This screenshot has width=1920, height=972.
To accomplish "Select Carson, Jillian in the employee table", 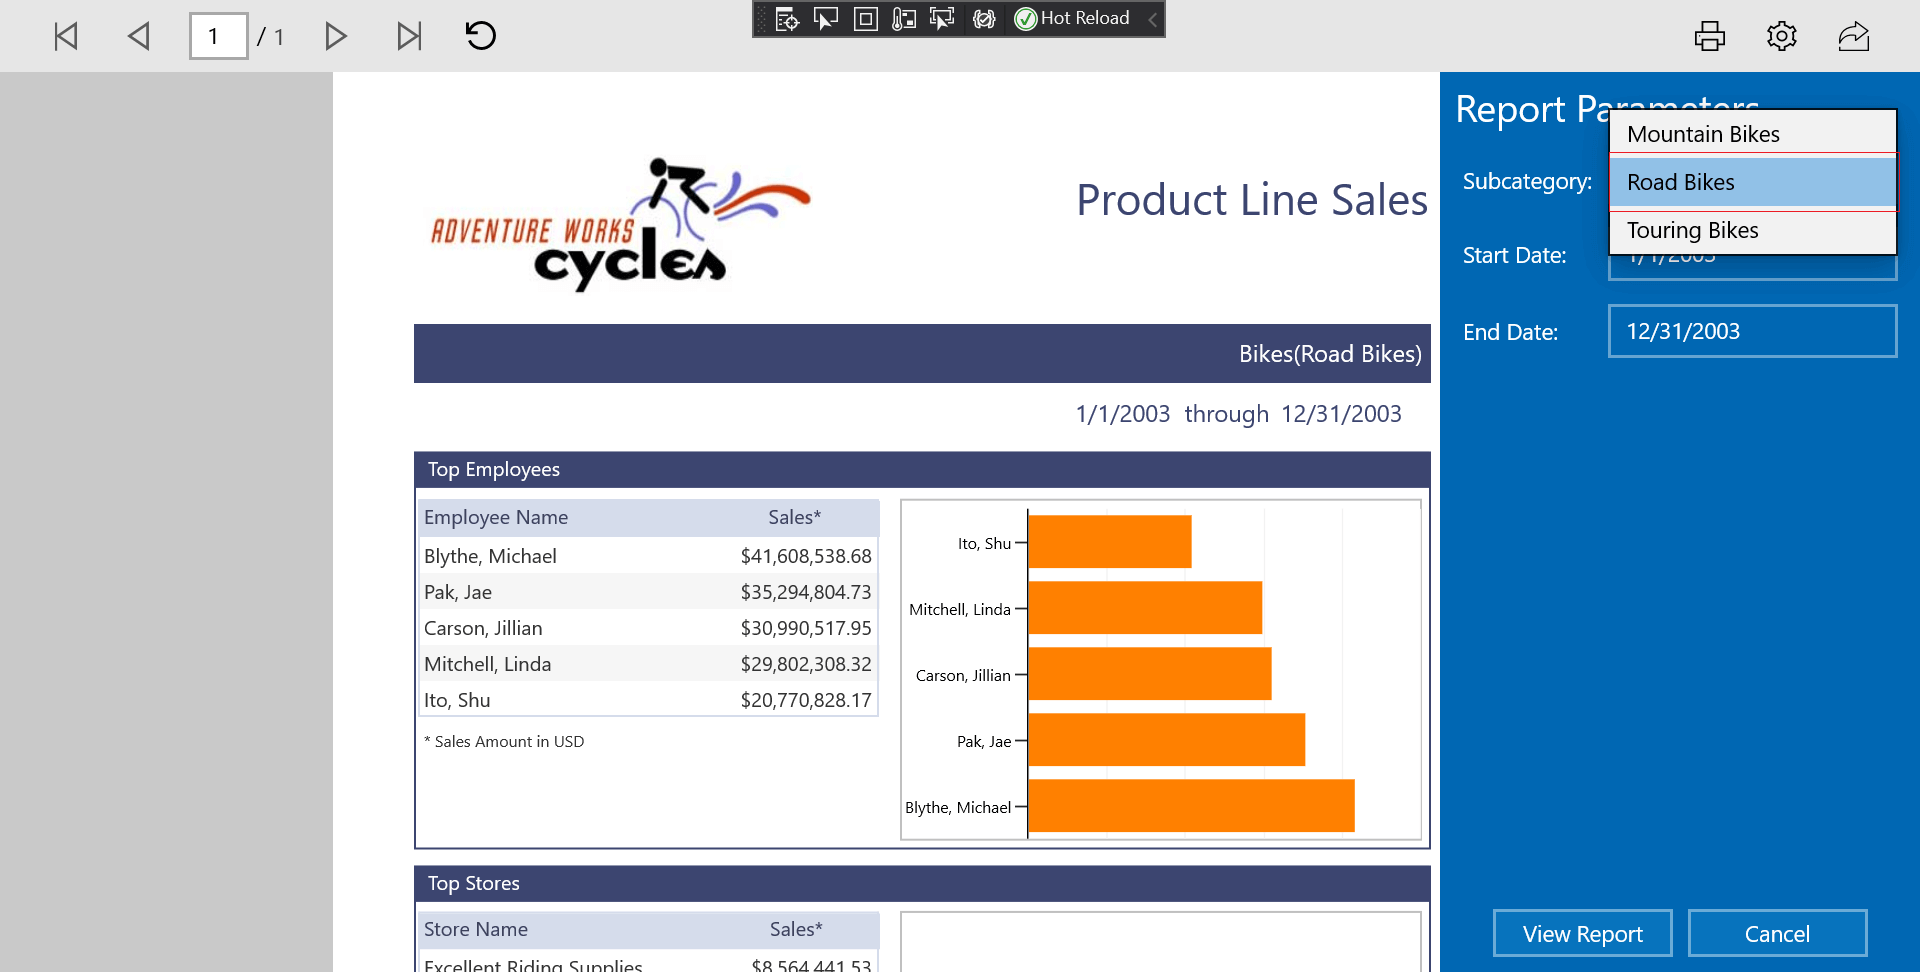I will coord(483,628).
